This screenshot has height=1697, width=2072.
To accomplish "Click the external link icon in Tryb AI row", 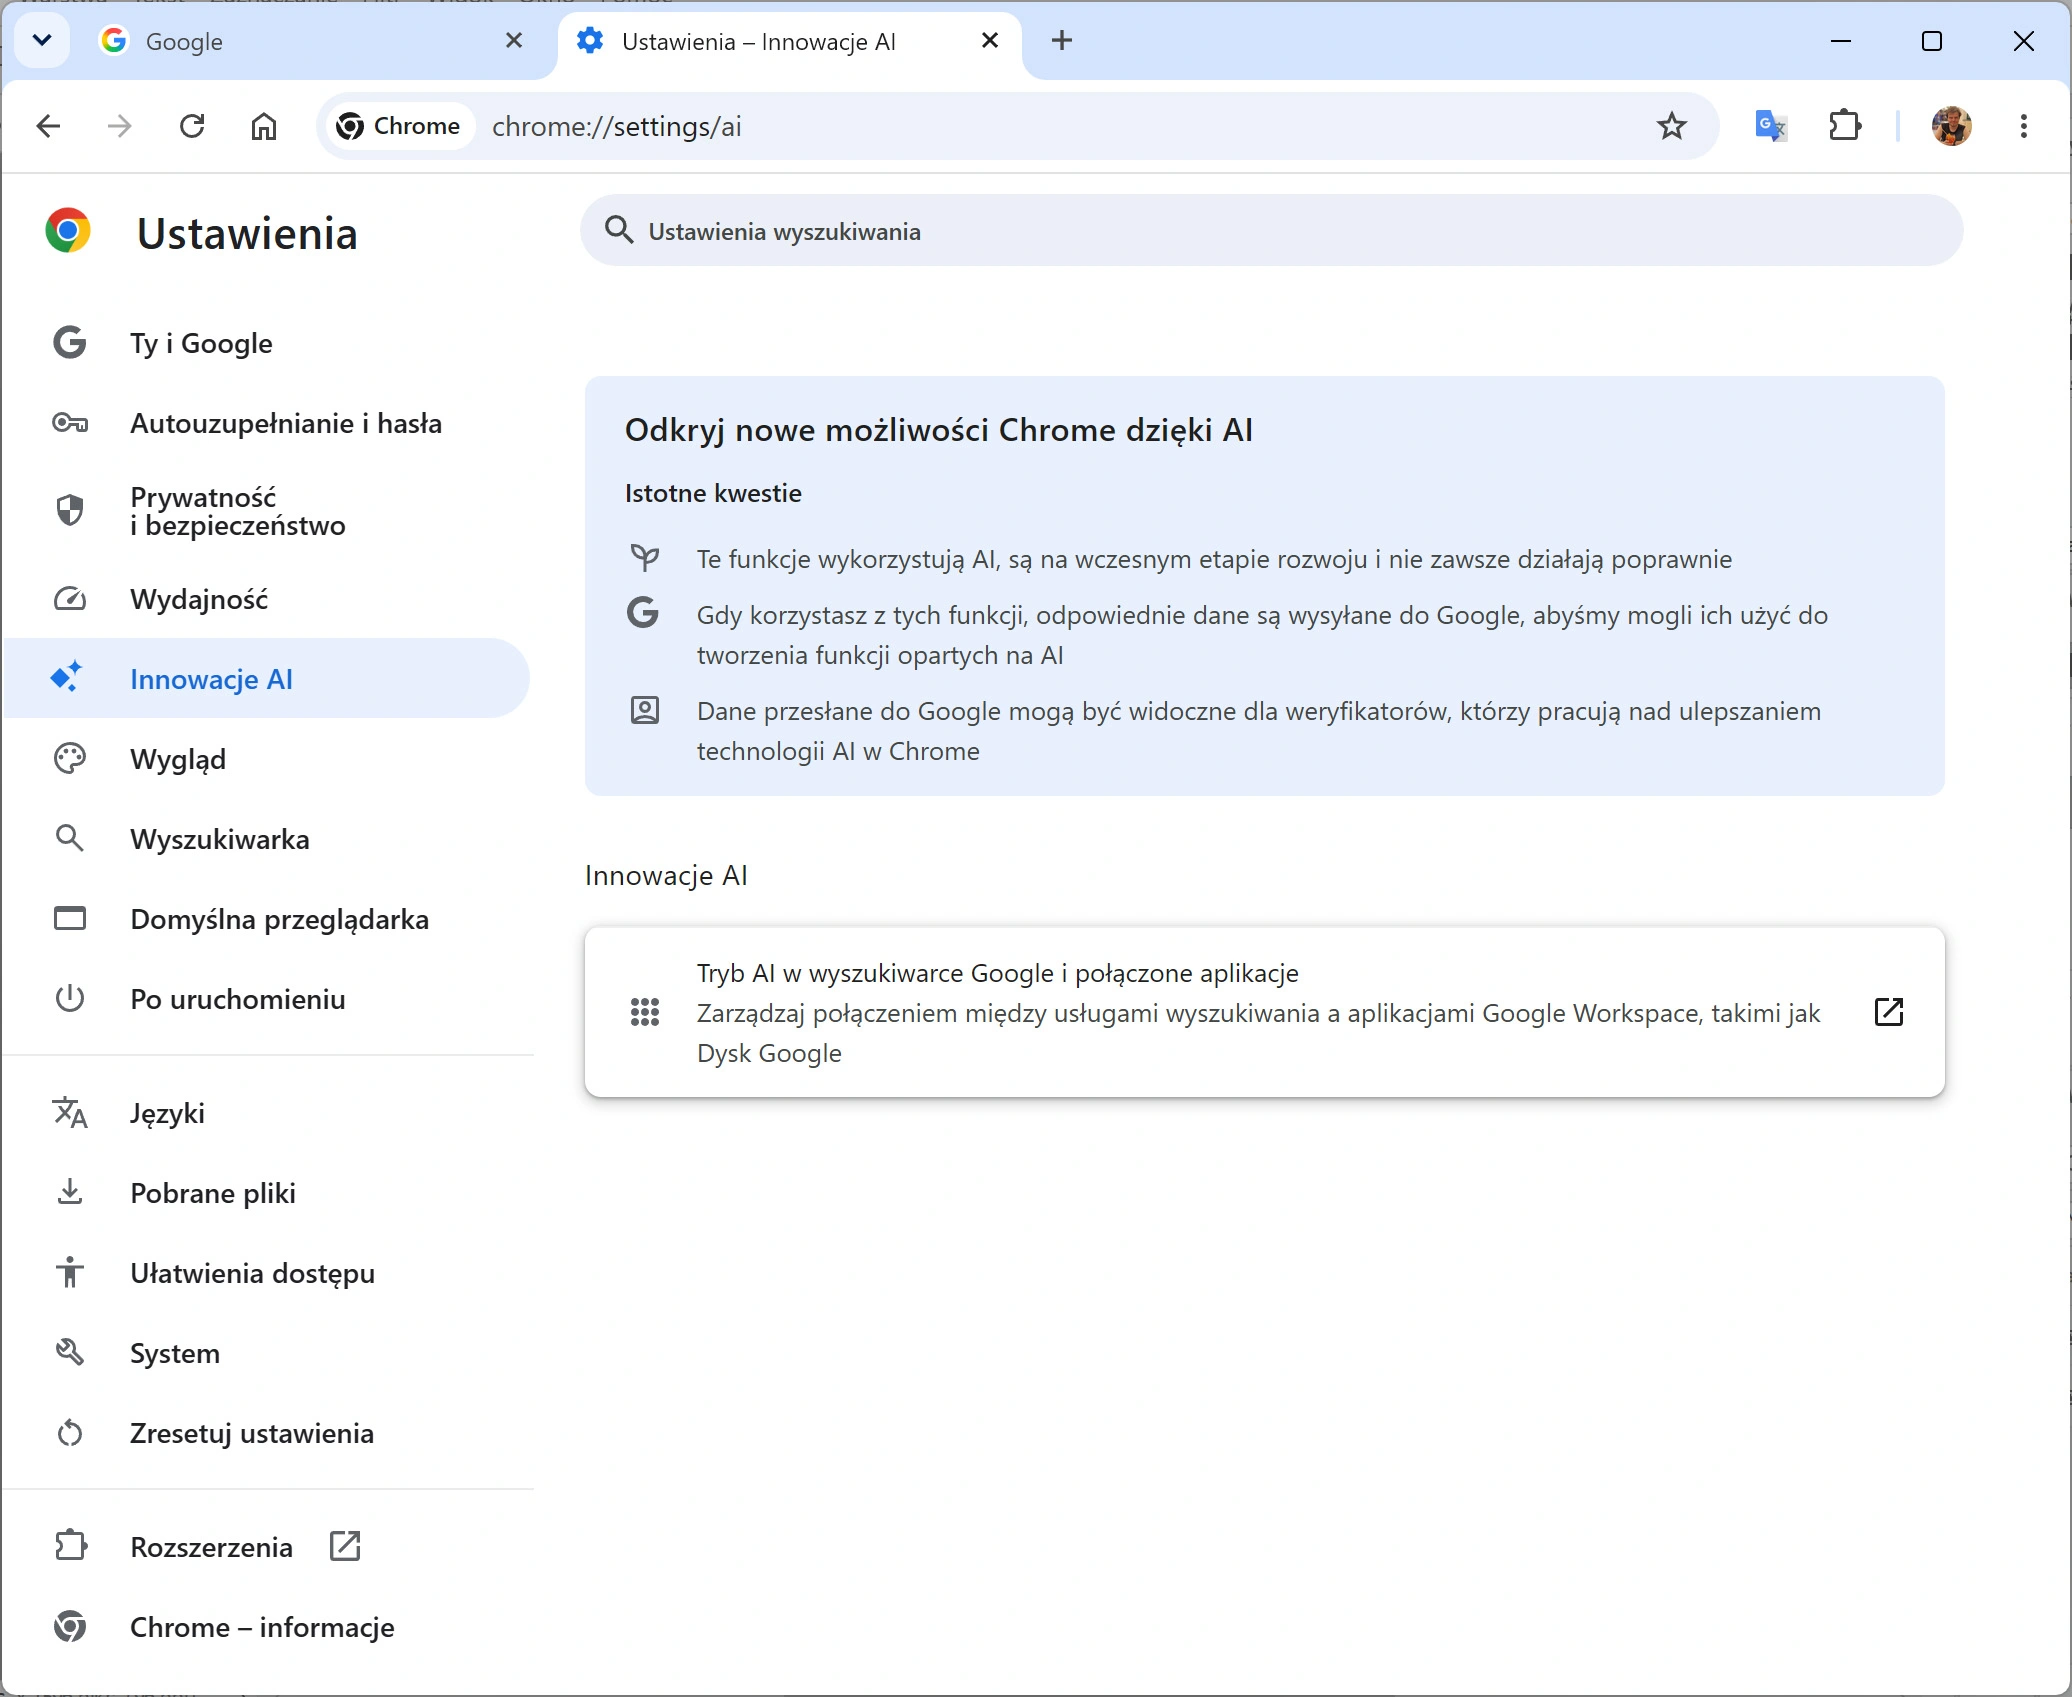I will point(1888,1012).
